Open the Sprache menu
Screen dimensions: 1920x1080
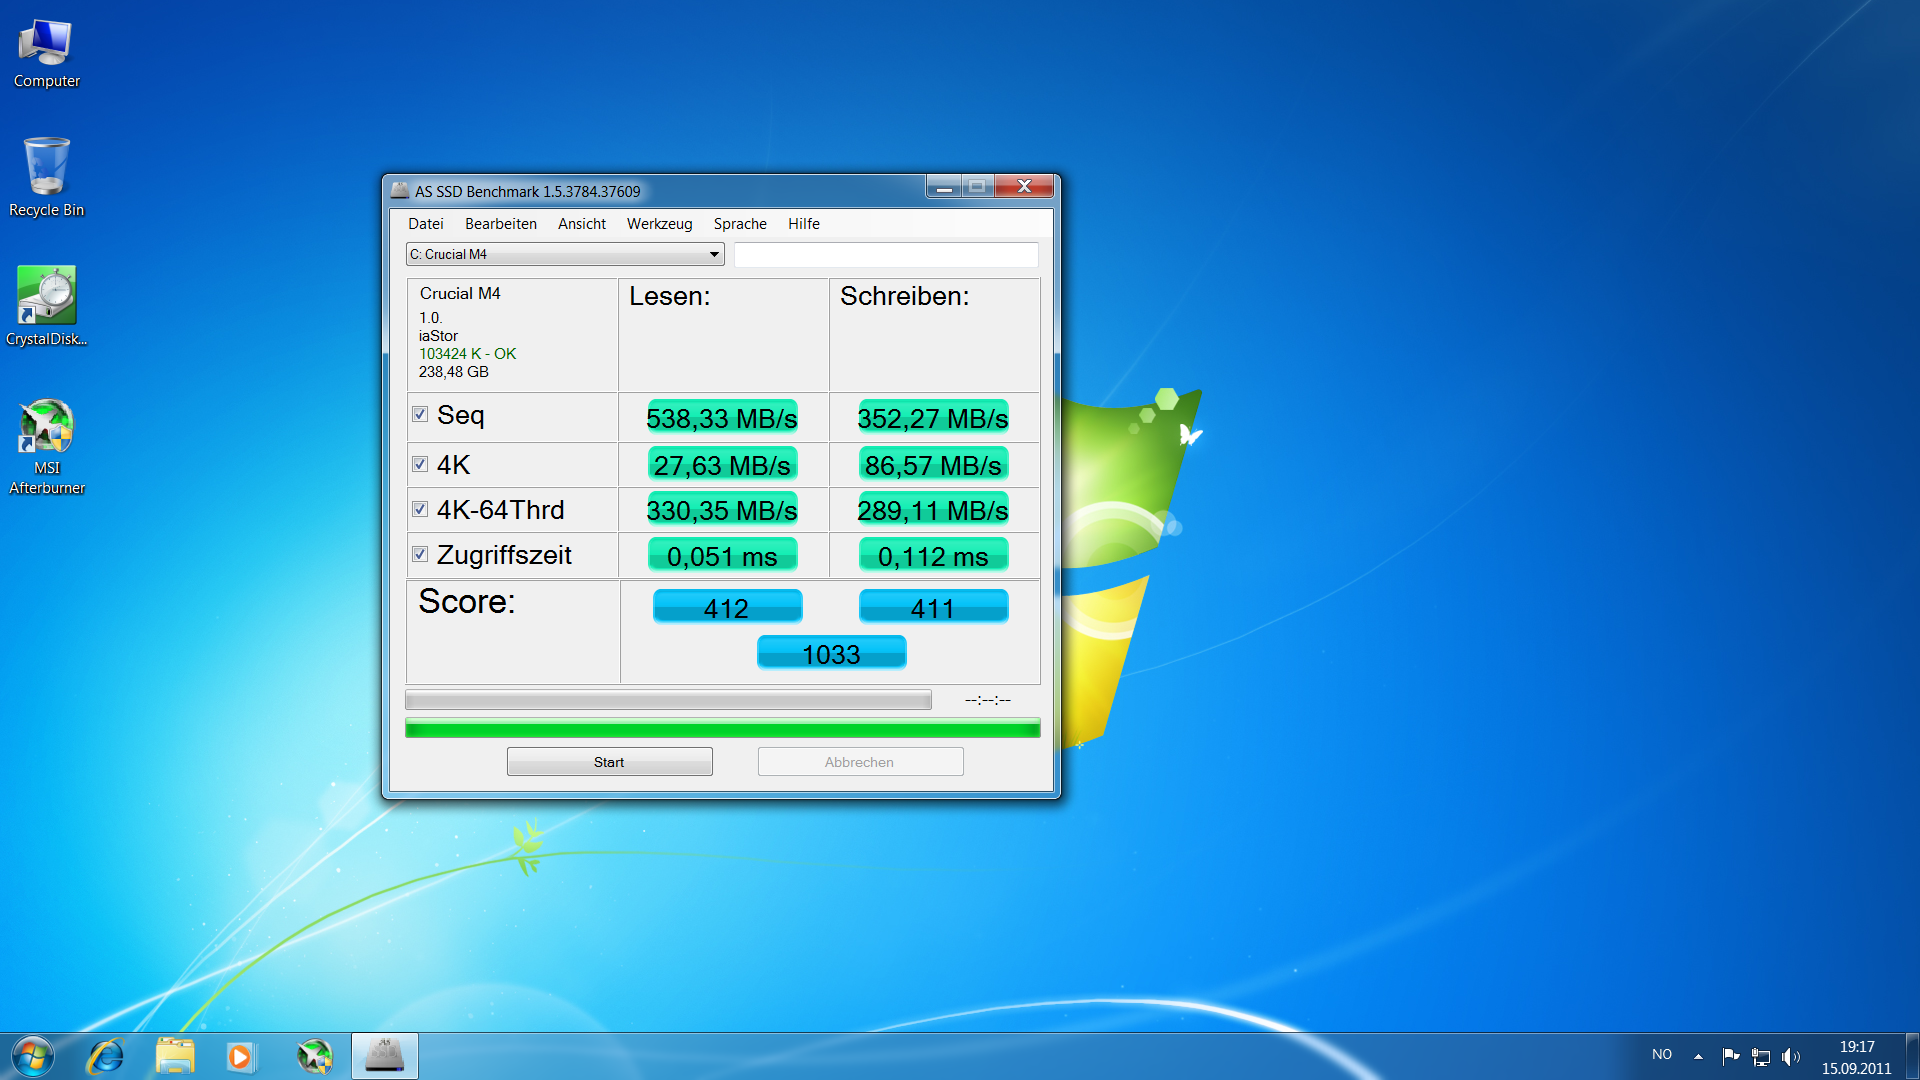[740, 224]
